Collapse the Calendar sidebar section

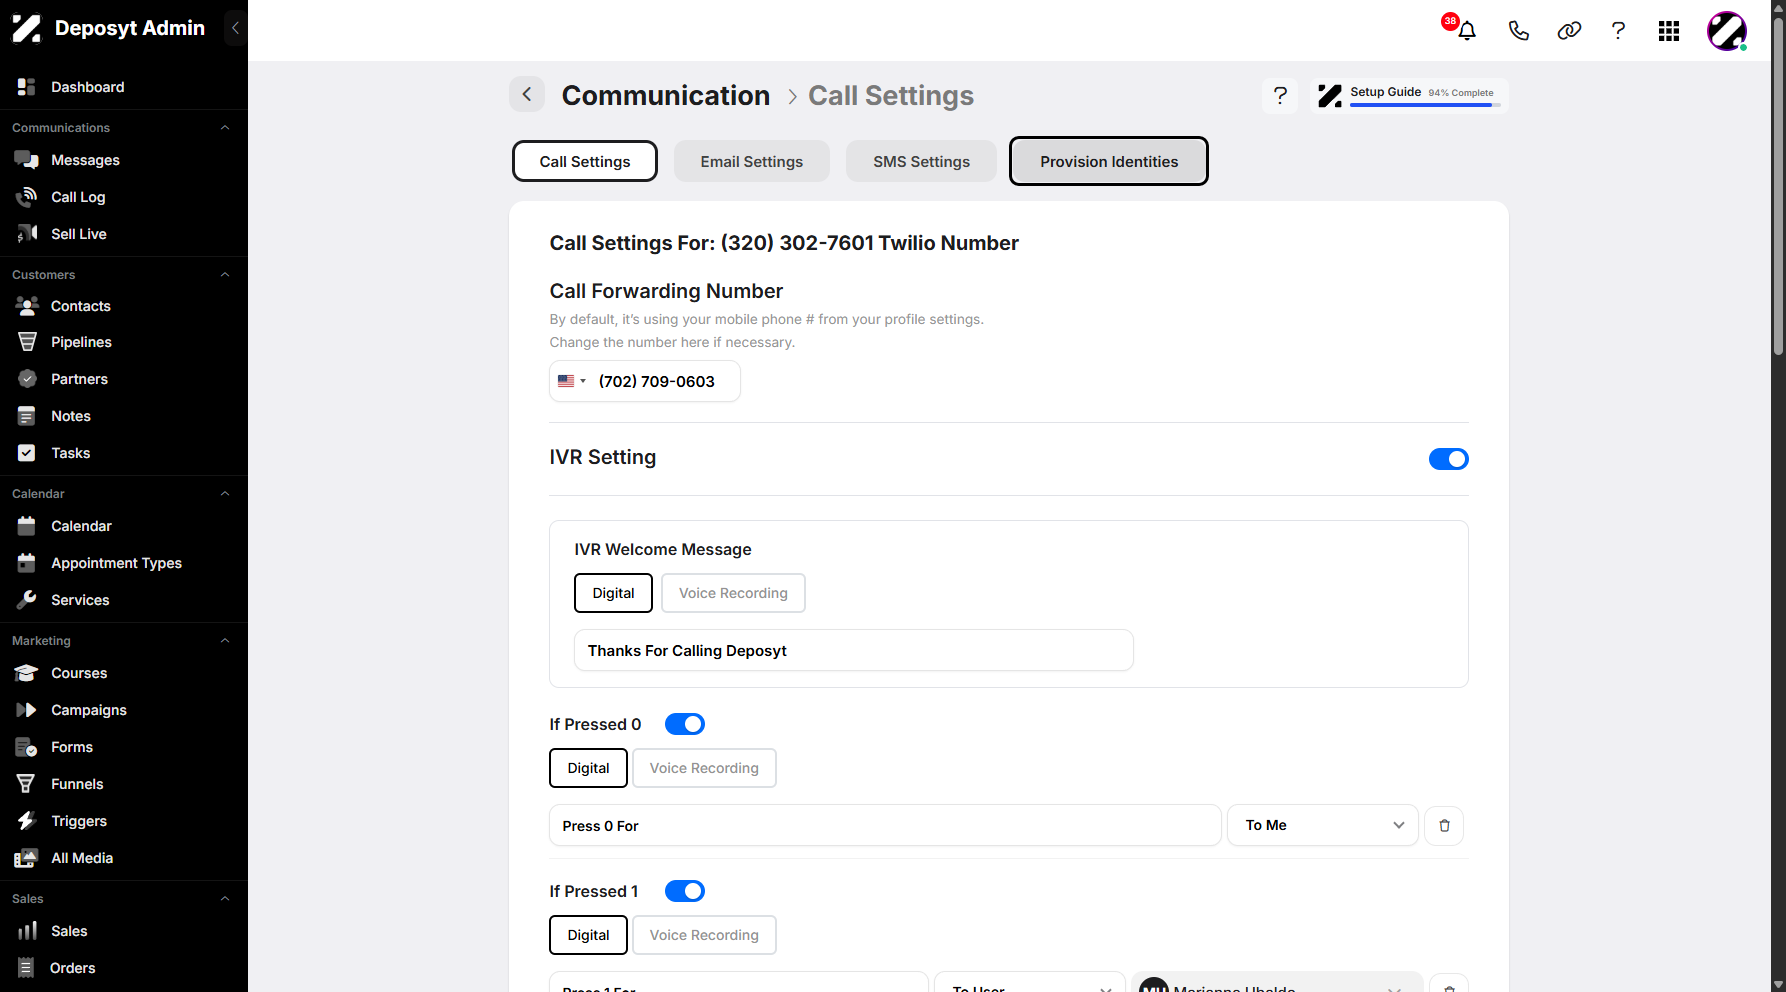pos(225,494)
